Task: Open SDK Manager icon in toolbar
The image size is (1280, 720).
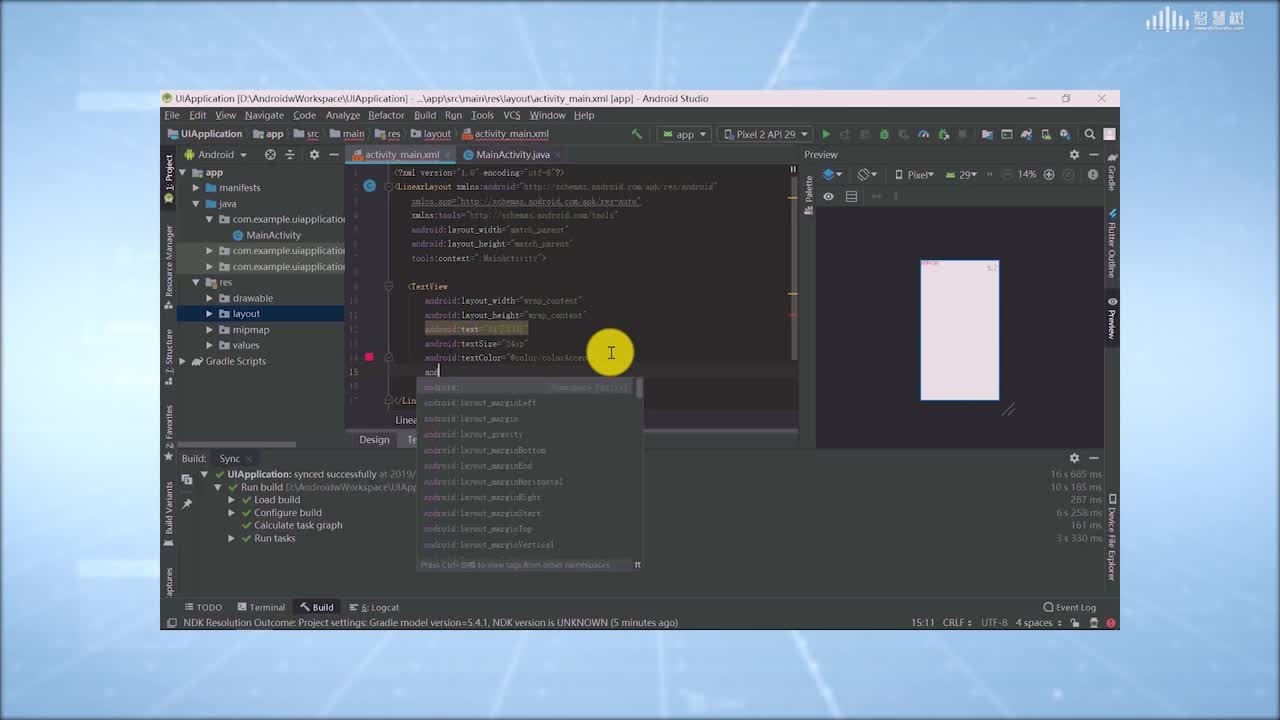Action: [1065, 134]
